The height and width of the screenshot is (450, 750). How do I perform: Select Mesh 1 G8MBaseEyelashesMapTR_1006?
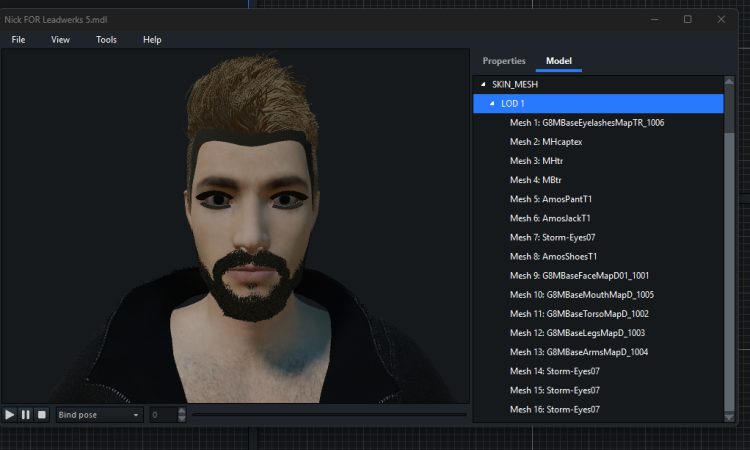(586, 123)
